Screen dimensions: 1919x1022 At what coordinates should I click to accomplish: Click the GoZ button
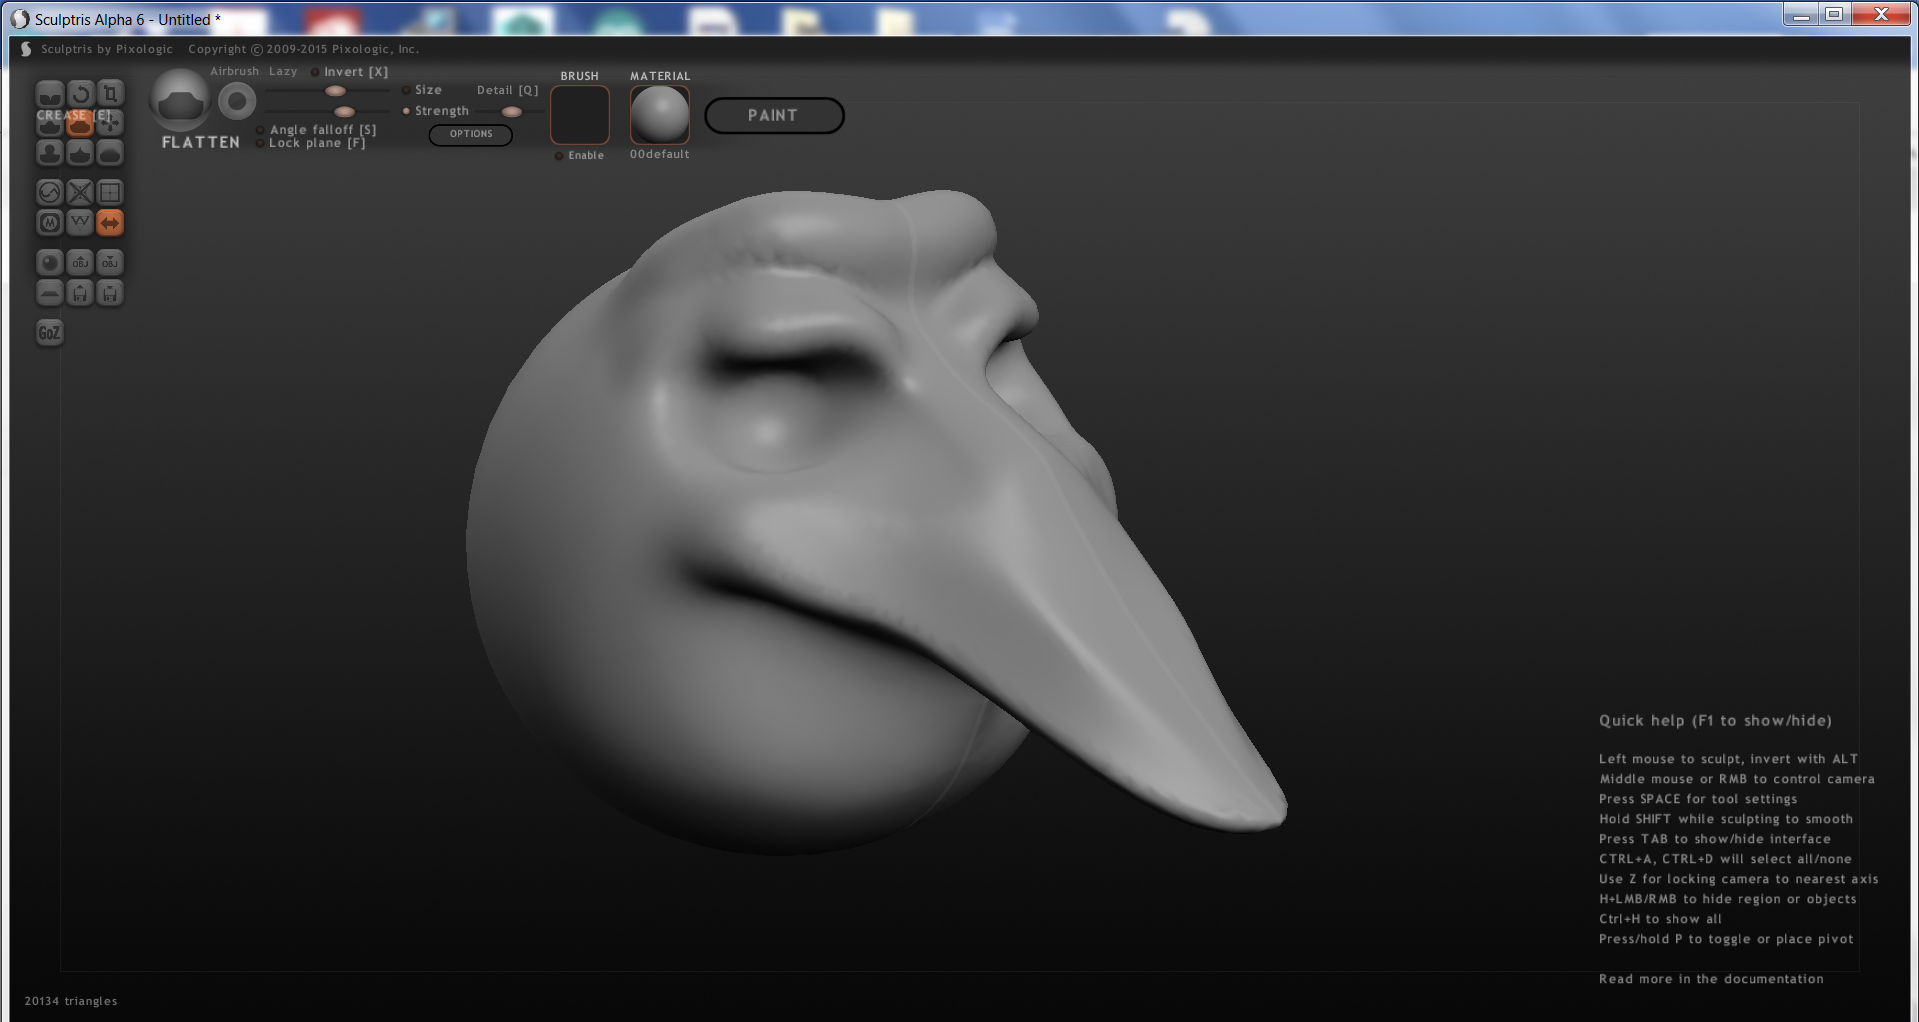coord(49,332)
